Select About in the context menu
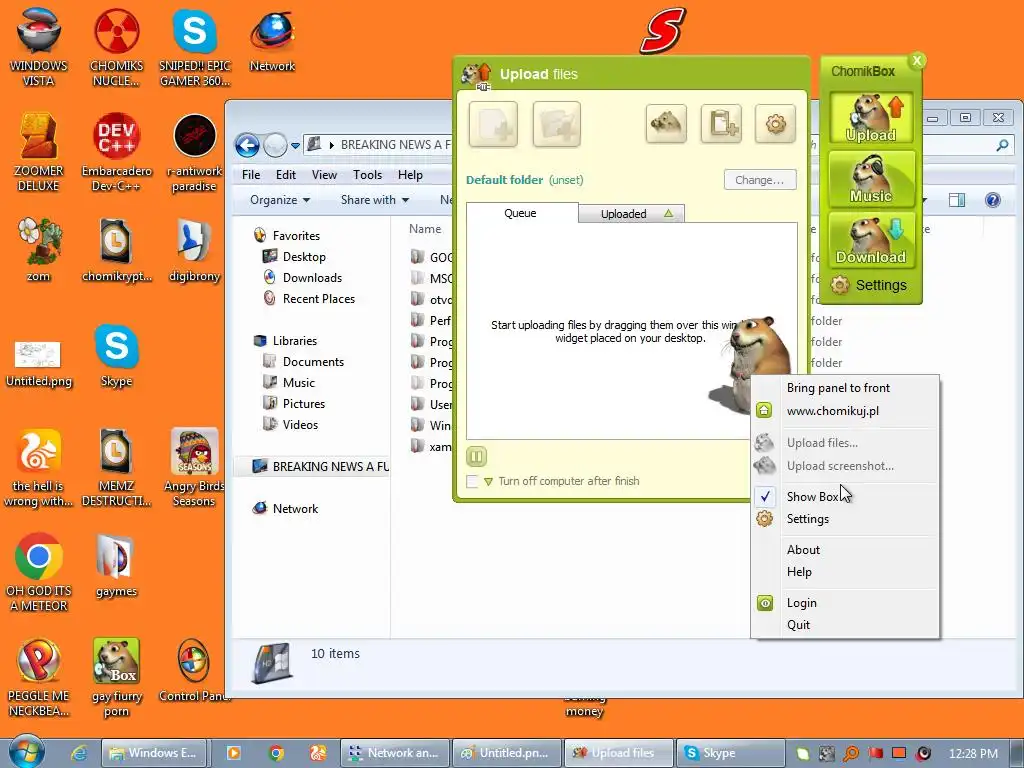The image size is (1024, 768). pyautogui.click(x=803, y=550)
